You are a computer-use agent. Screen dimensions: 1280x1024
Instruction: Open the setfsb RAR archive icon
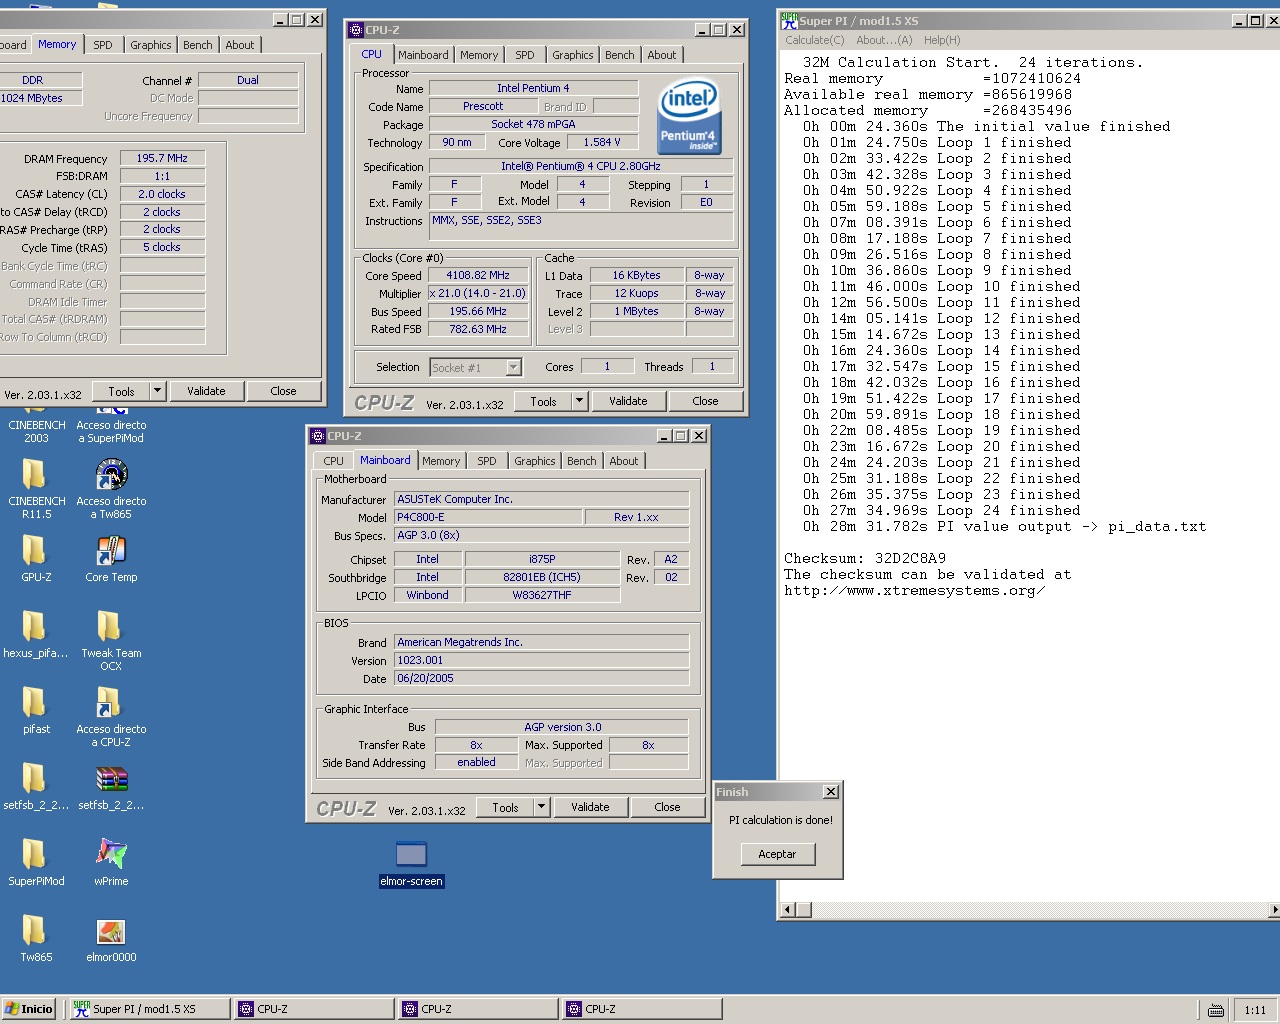click(x=111, y=778)
